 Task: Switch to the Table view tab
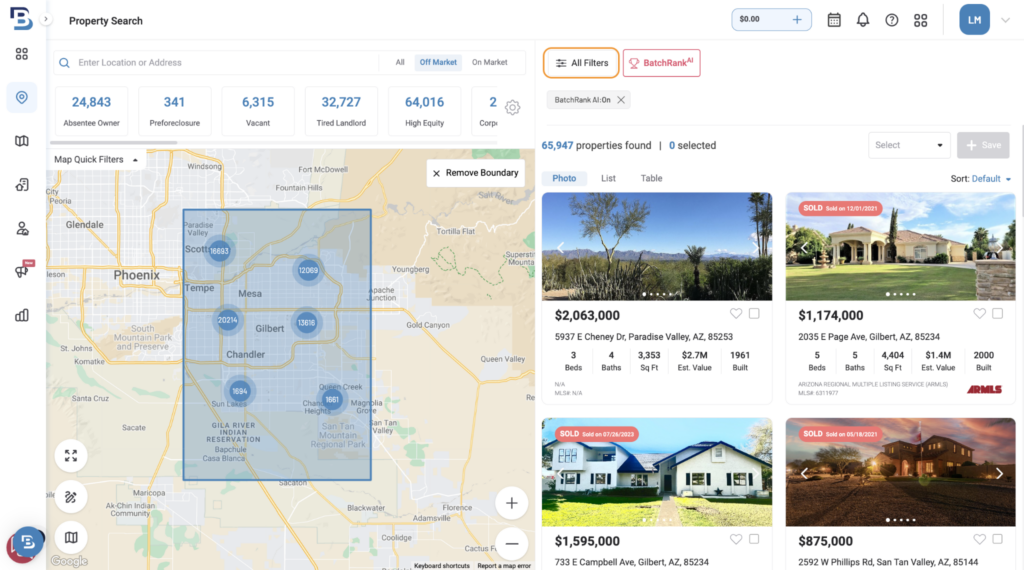[651, 179]
